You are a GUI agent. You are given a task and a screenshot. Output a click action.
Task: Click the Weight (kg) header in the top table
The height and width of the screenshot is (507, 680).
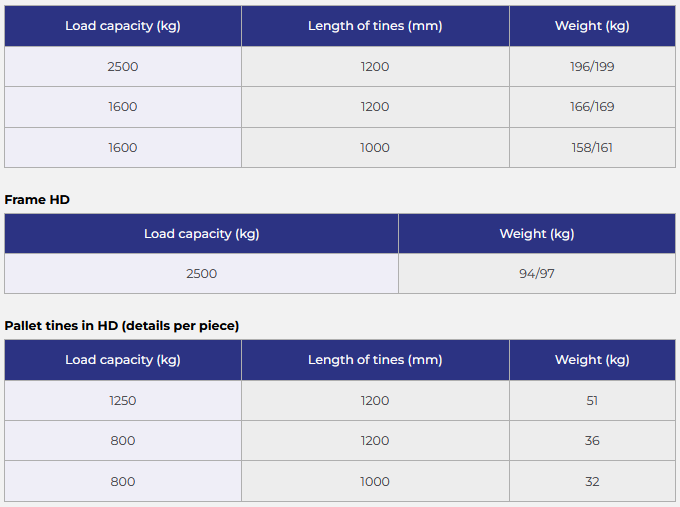point(592,26)
